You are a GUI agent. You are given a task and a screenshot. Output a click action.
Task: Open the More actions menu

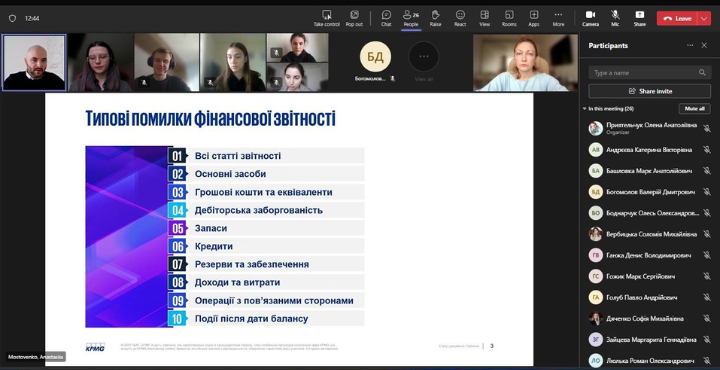(x=558, y=18)
